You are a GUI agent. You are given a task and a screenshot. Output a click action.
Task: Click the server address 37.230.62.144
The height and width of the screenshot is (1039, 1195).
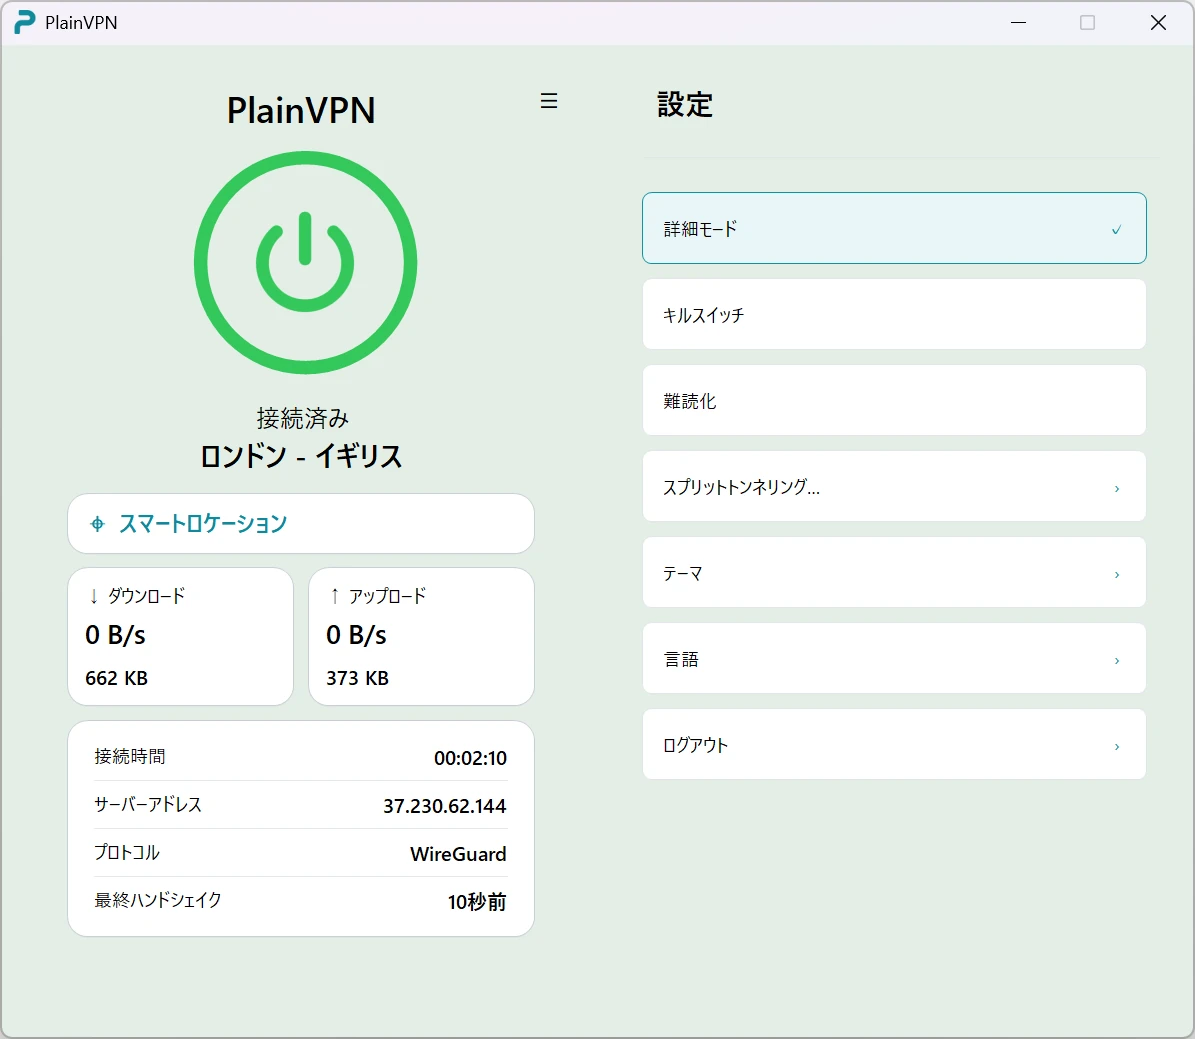(444, 806)
